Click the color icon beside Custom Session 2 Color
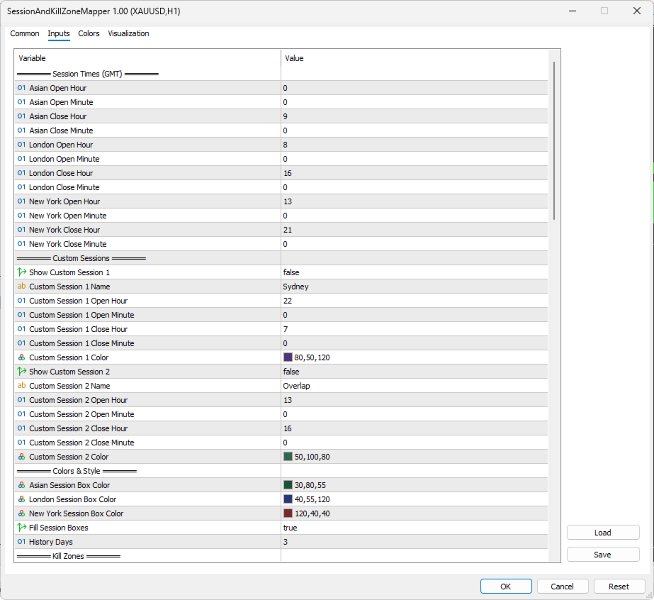654x600 pixels. pyautogui.click(x=22, y=457)
